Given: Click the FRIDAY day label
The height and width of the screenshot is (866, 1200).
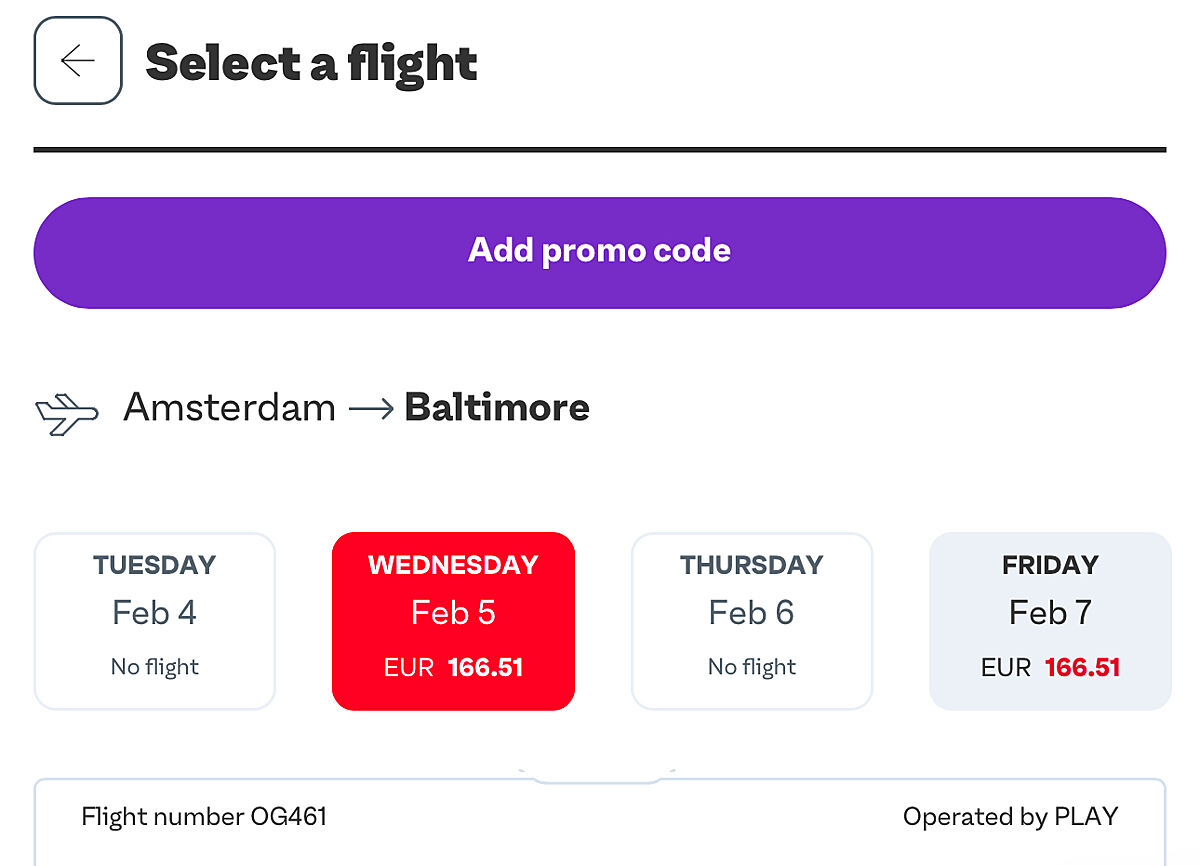Looking at the screenshot, I should [x=1050, y=565].
